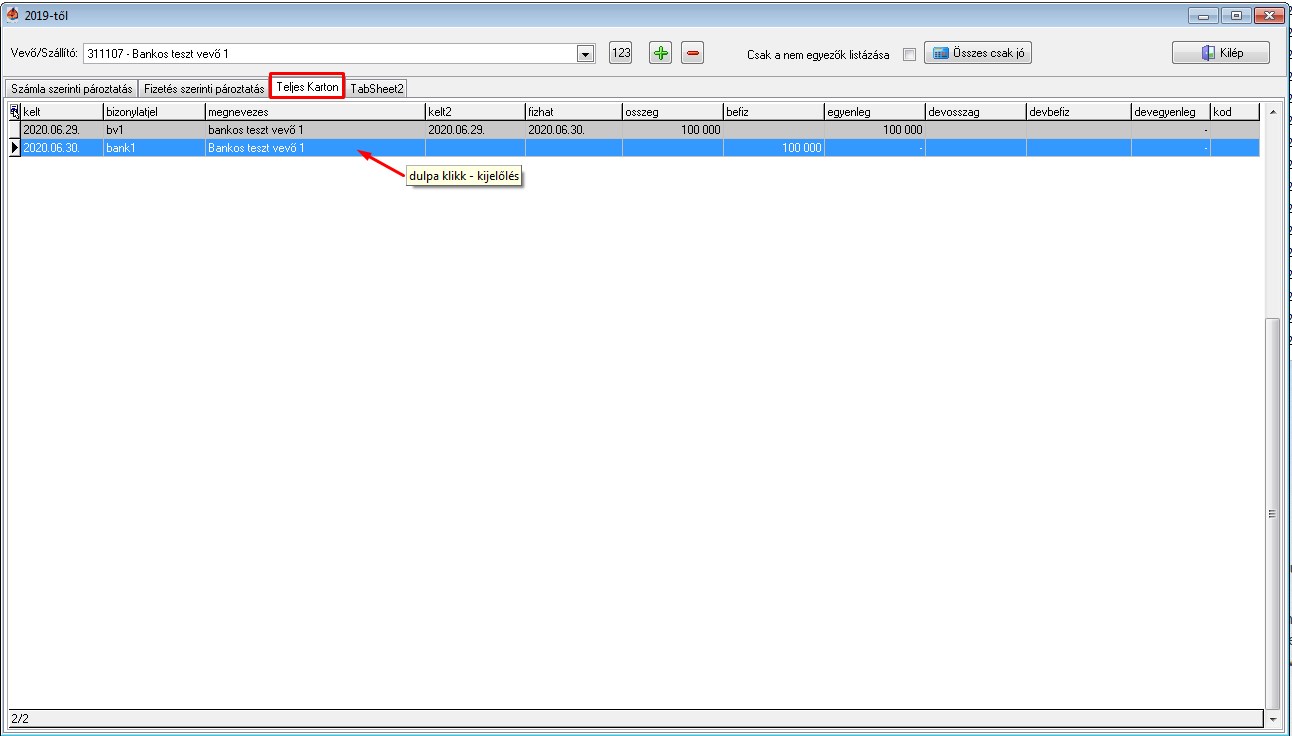Click the 'Bankos teszt vevő 1' cell in the bank1 row
Image resolution: width=1292 pixels, height=736 pixels.
tap(315, 148)
